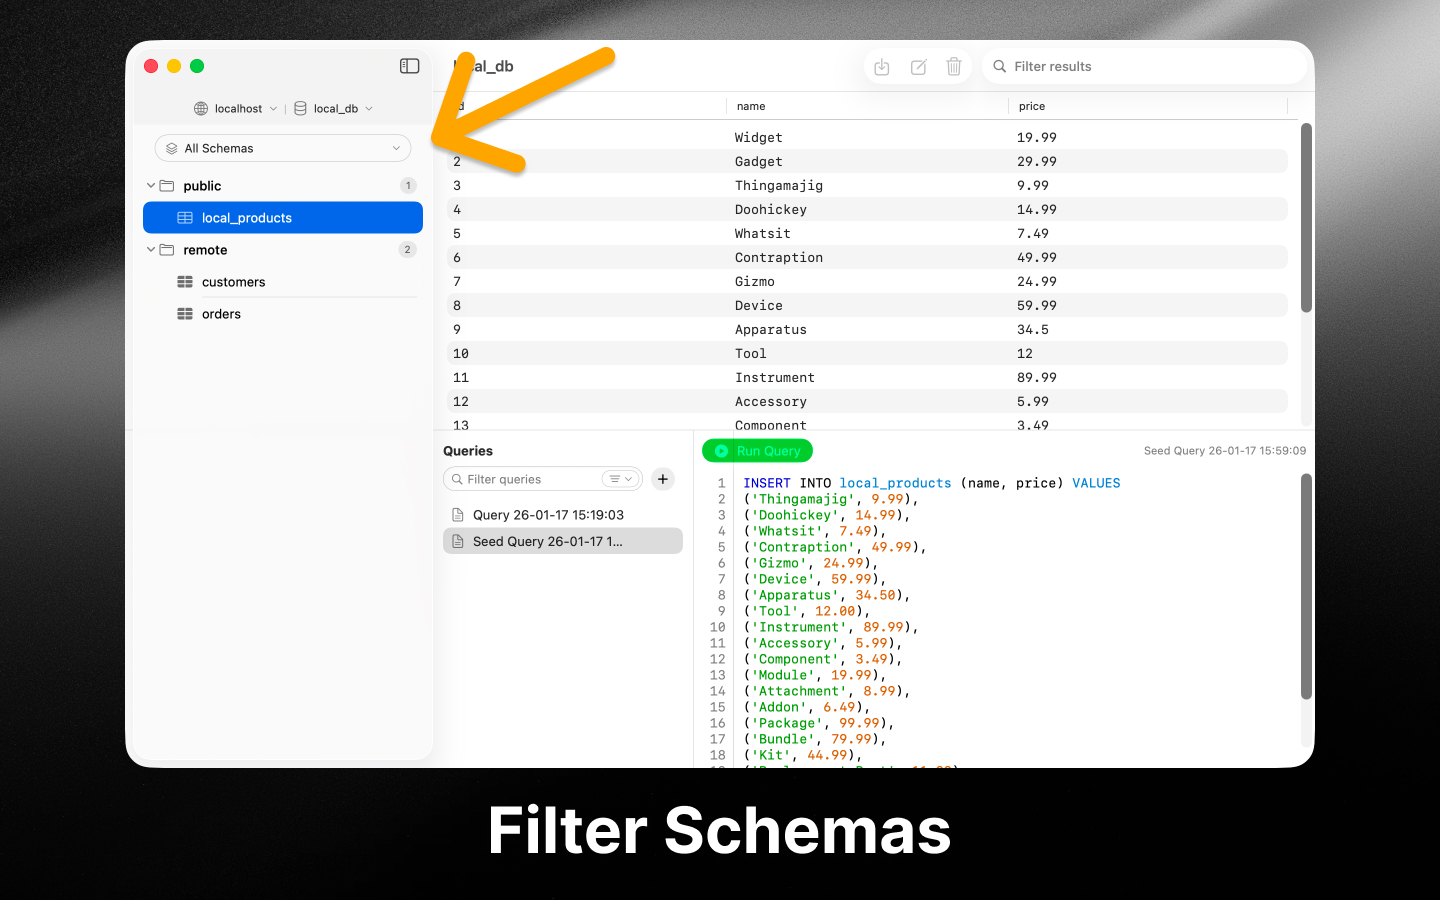Select Query 26-01-17 15:19:03
1440x900 pixels.
tap(548, 514)
